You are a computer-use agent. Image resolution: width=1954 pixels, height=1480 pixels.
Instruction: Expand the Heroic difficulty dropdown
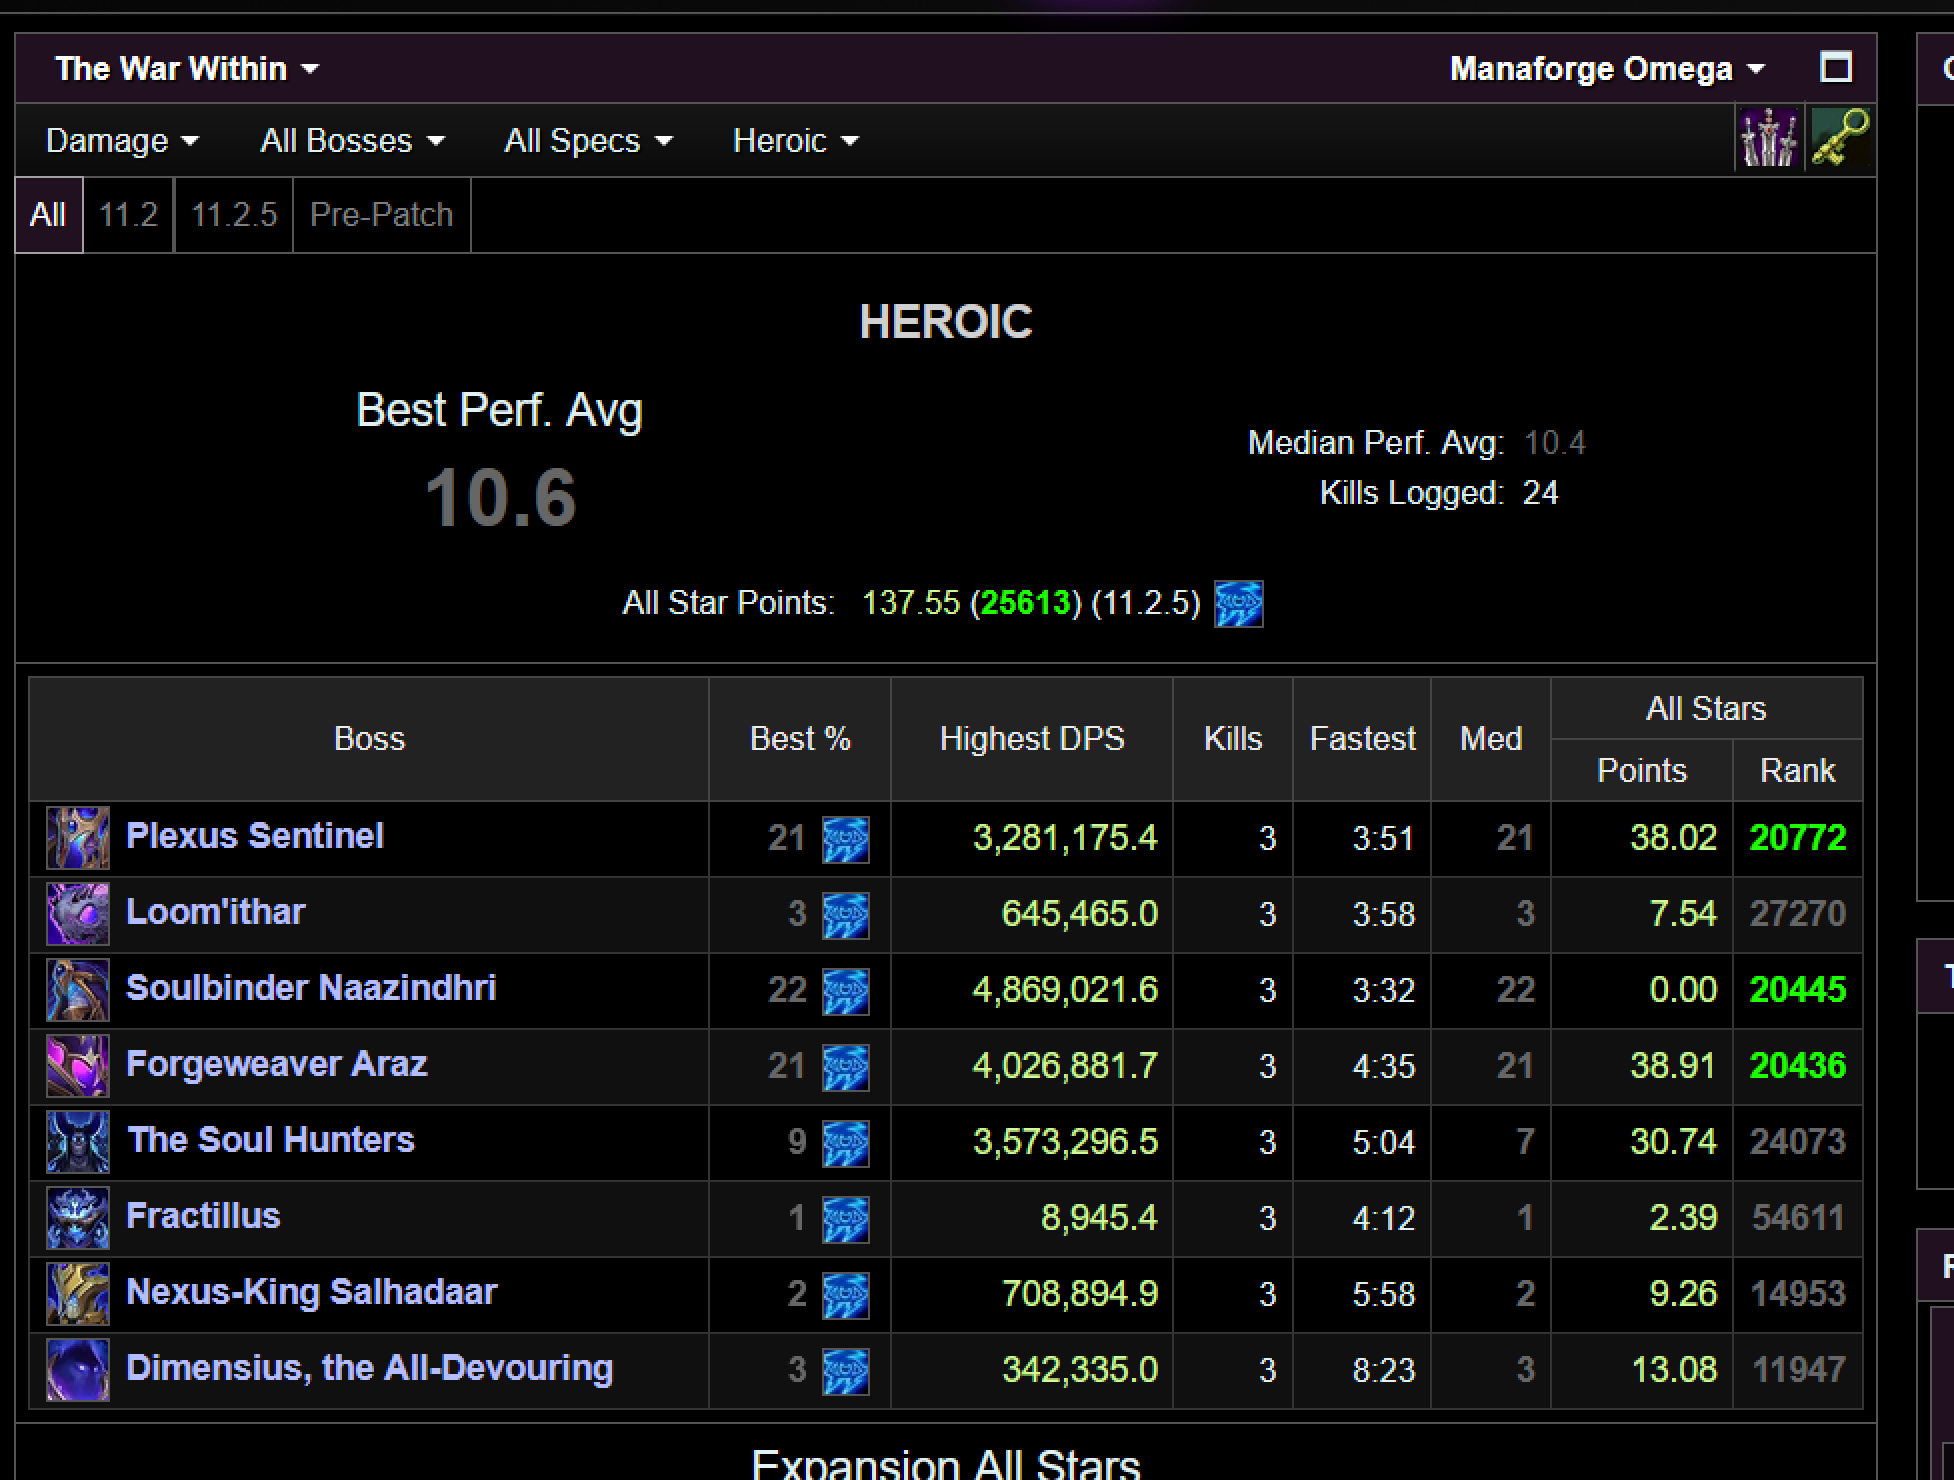795,141
